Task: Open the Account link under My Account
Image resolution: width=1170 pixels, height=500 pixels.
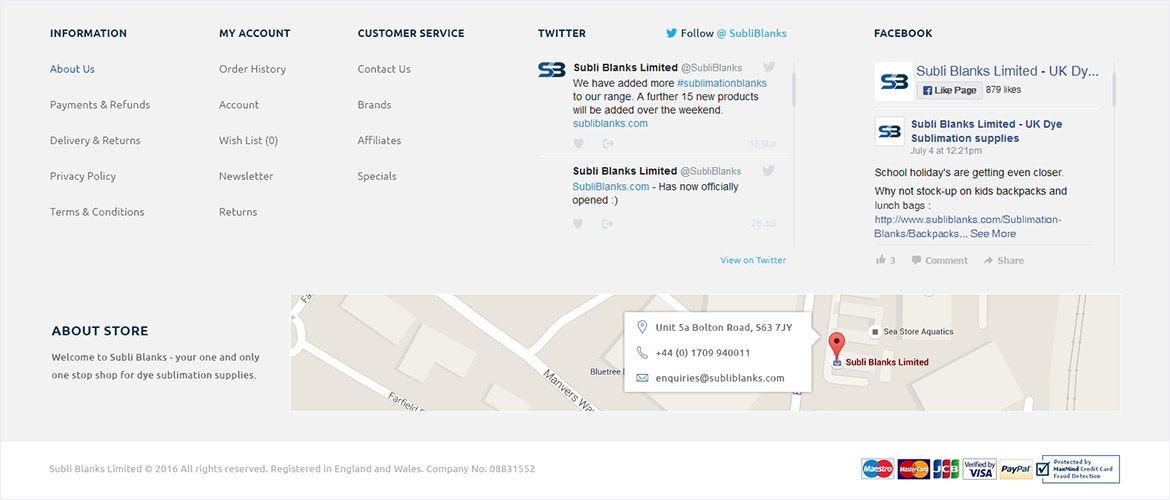Action: tap(239, 104)
